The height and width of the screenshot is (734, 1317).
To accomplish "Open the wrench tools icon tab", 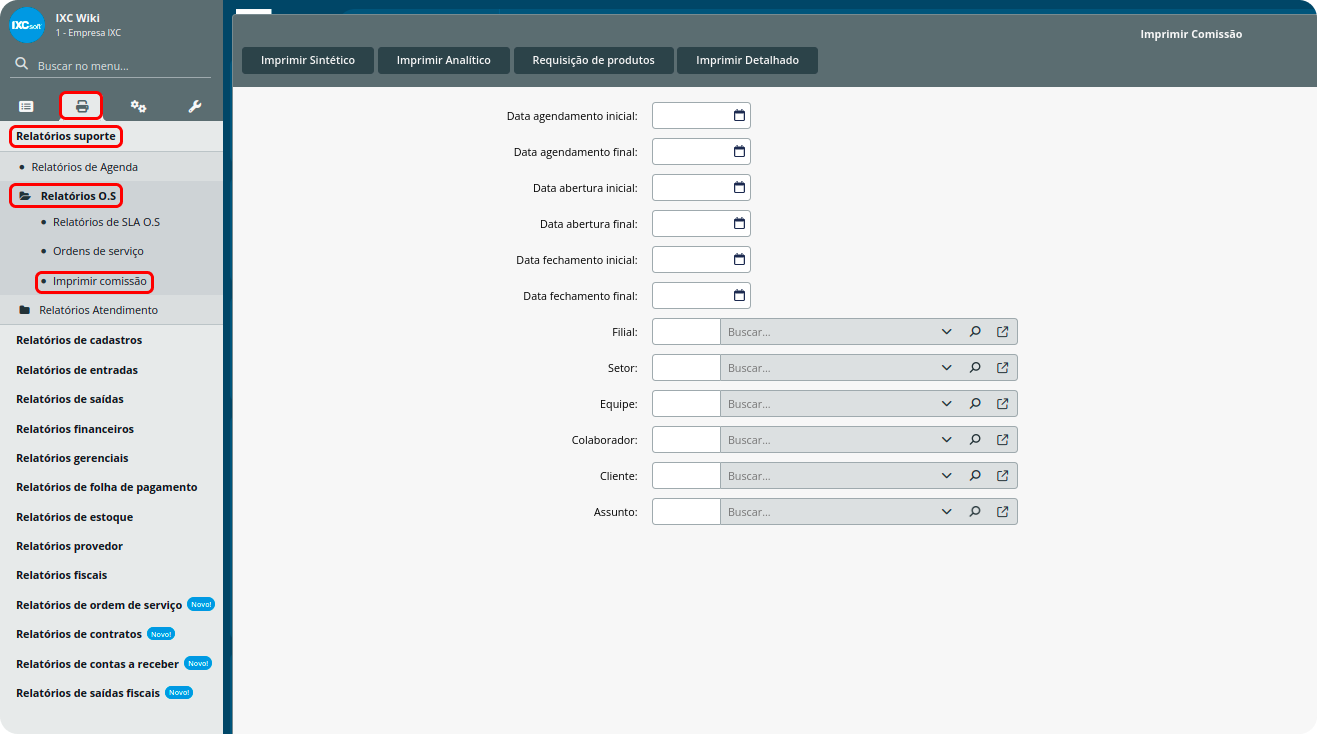I will 195,106.
